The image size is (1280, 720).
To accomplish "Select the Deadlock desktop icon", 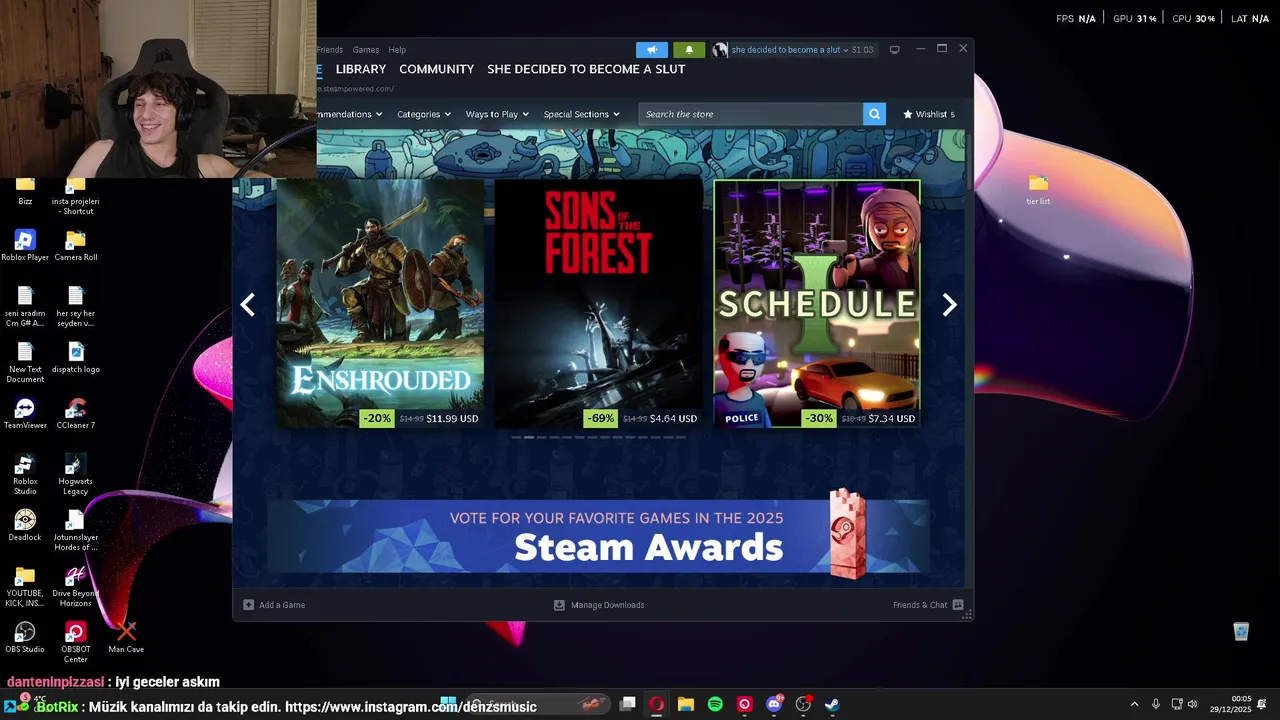I will point(25,526).
